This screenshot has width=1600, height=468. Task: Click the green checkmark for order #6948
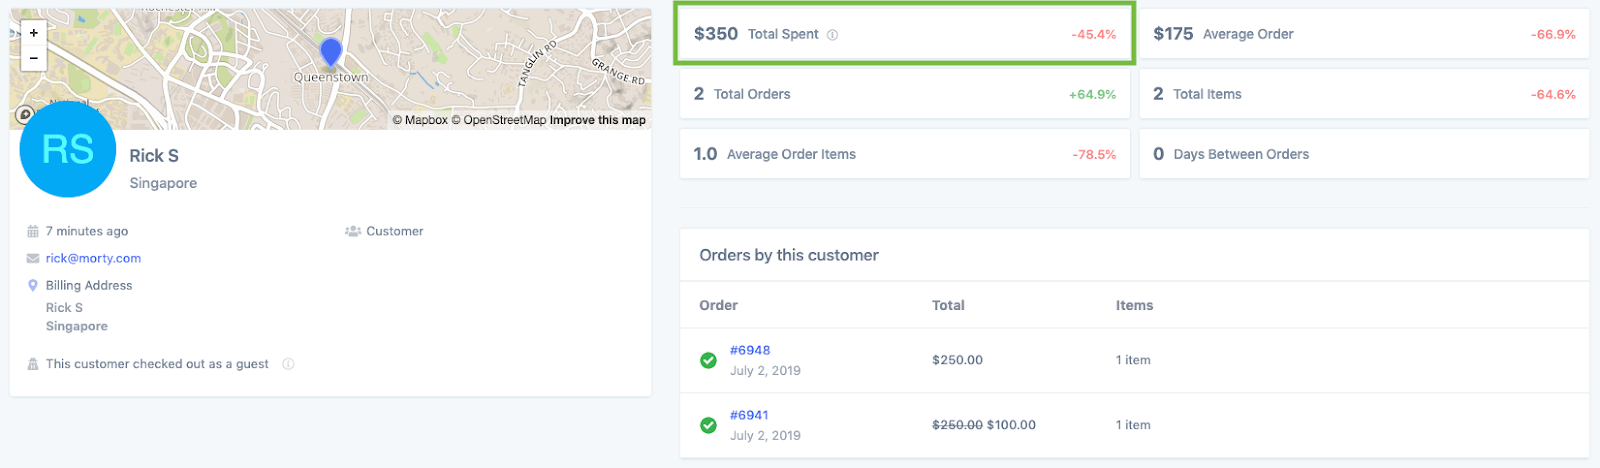(708, 360)
